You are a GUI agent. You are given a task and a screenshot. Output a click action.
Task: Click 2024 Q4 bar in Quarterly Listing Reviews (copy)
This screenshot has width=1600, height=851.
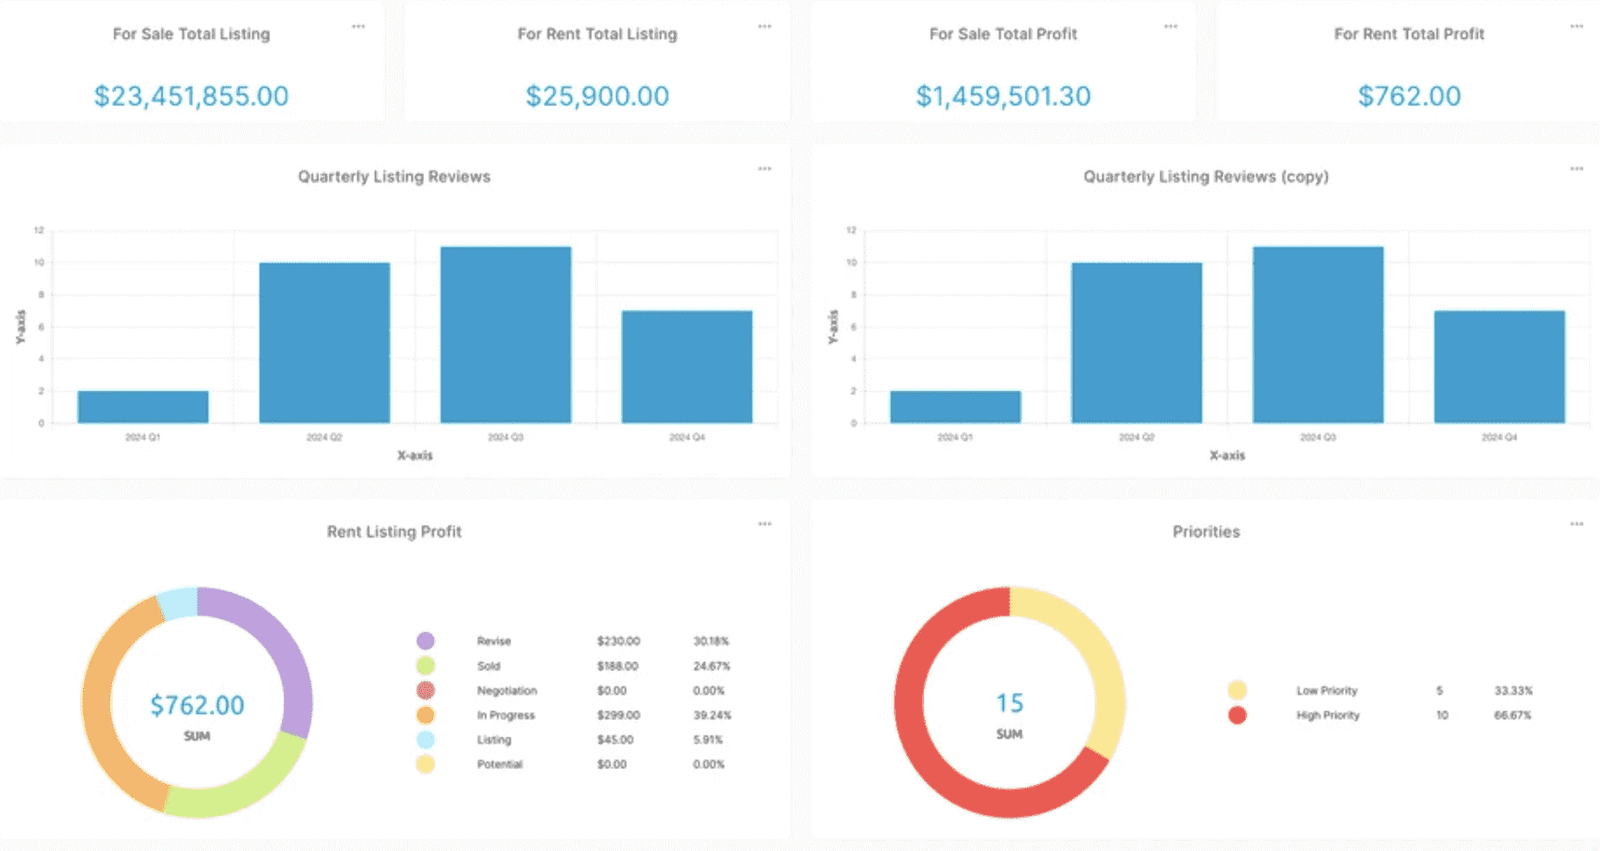[x=1499, y=367]
